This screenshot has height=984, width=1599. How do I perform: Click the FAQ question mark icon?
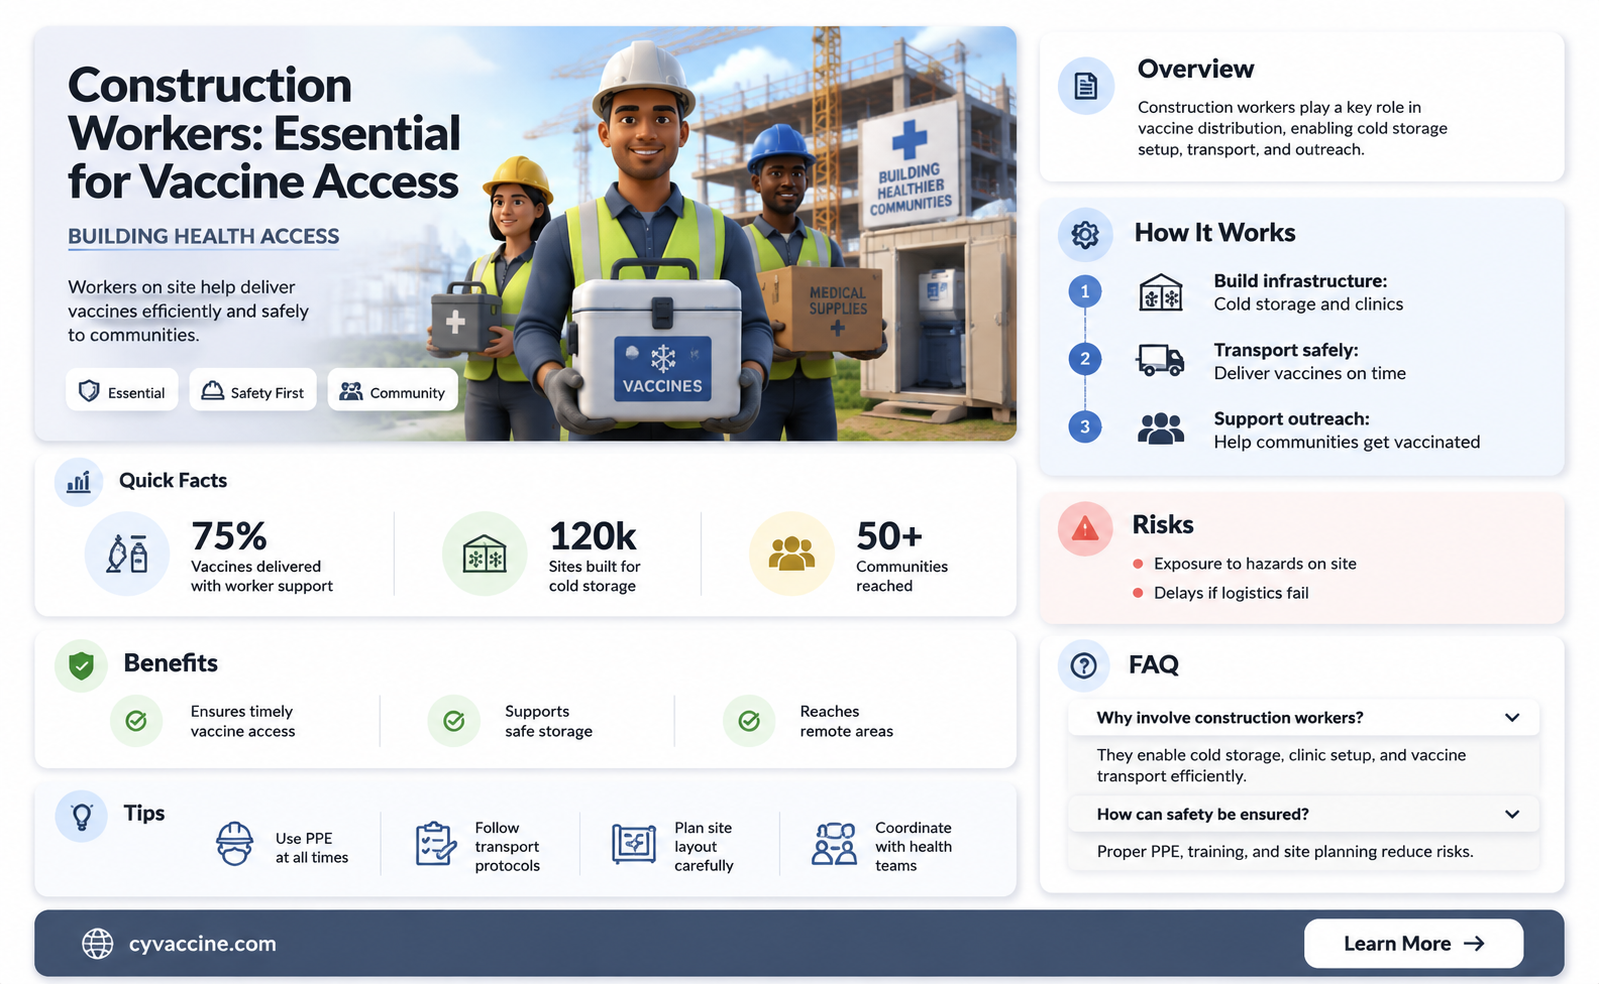1084,666
